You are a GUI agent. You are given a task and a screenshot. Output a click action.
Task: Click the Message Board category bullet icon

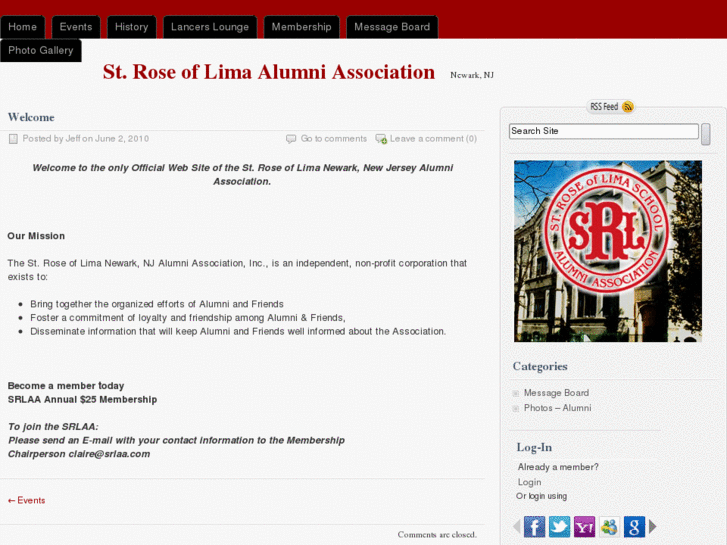[x=516, y=394]
